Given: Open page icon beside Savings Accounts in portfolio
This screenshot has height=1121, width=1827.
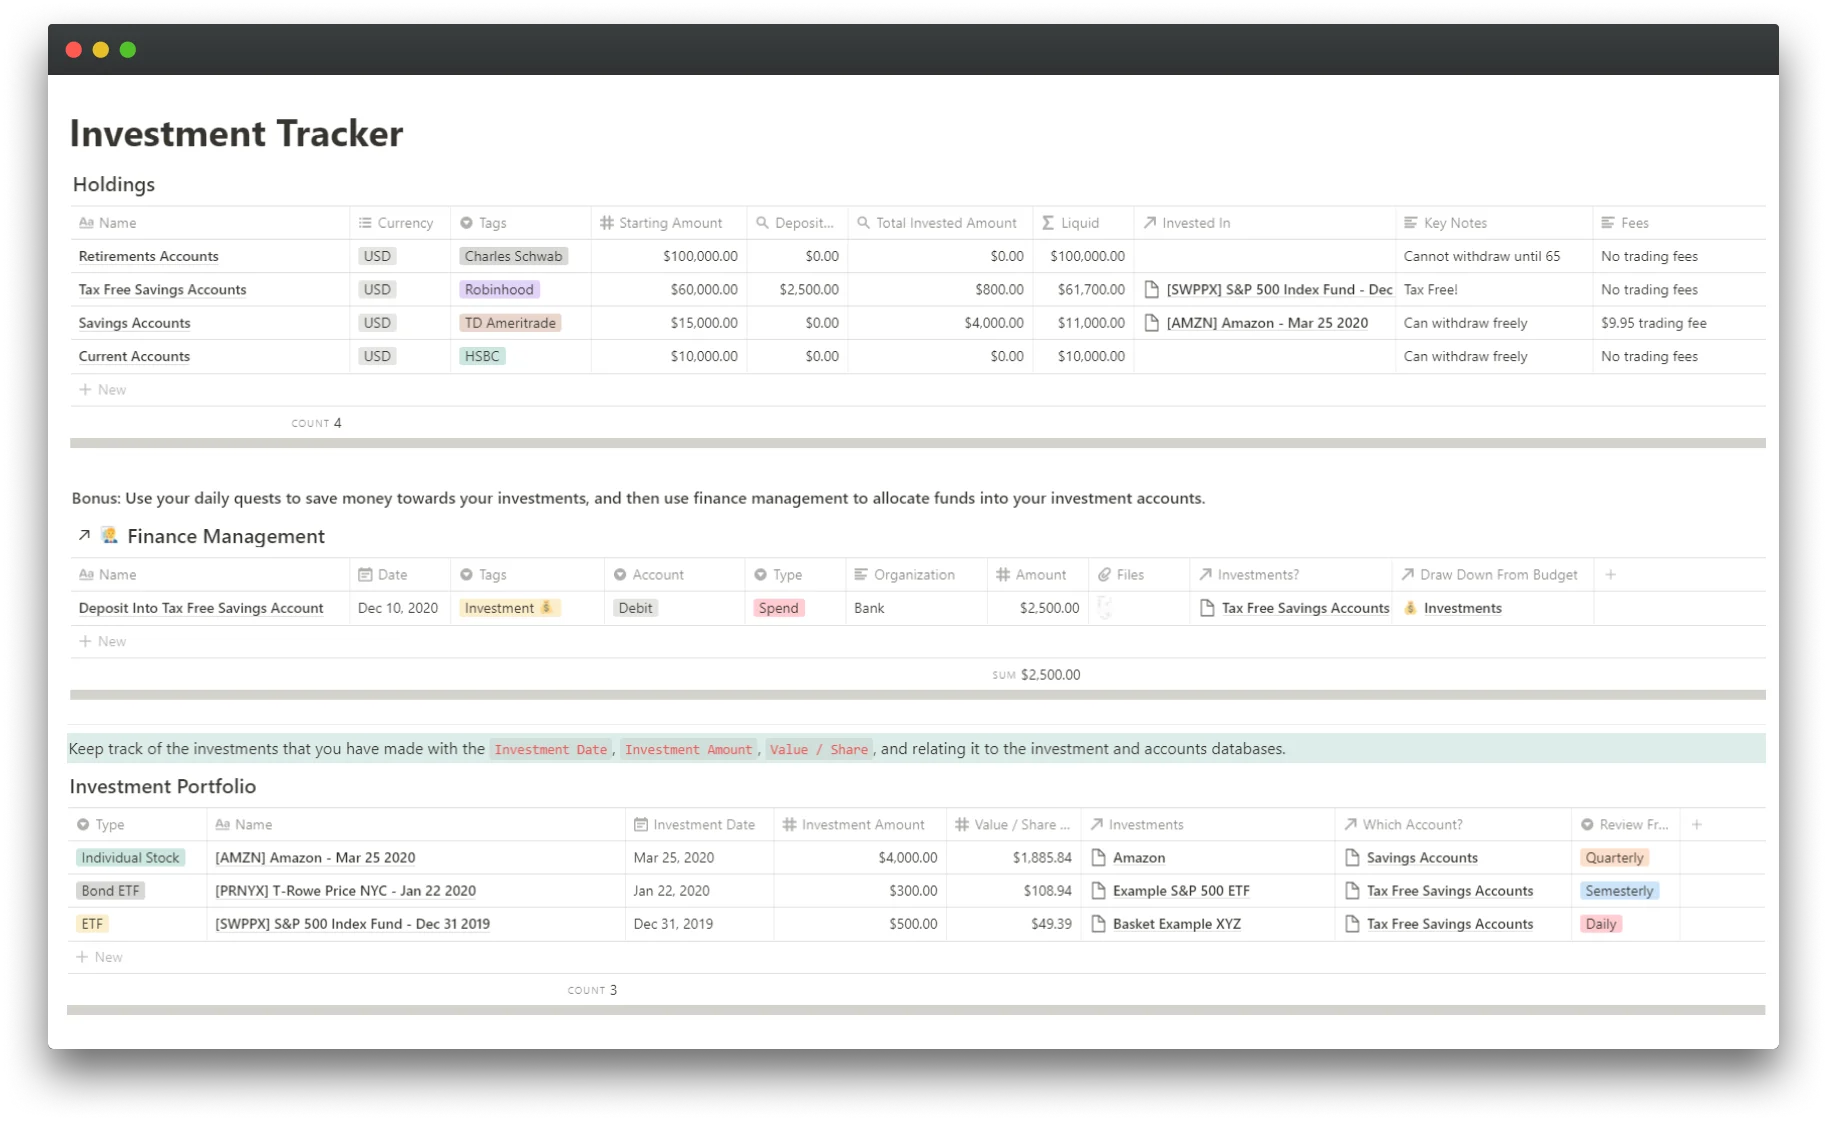Looking at the screenshot, I should [x=1352, y=857].
